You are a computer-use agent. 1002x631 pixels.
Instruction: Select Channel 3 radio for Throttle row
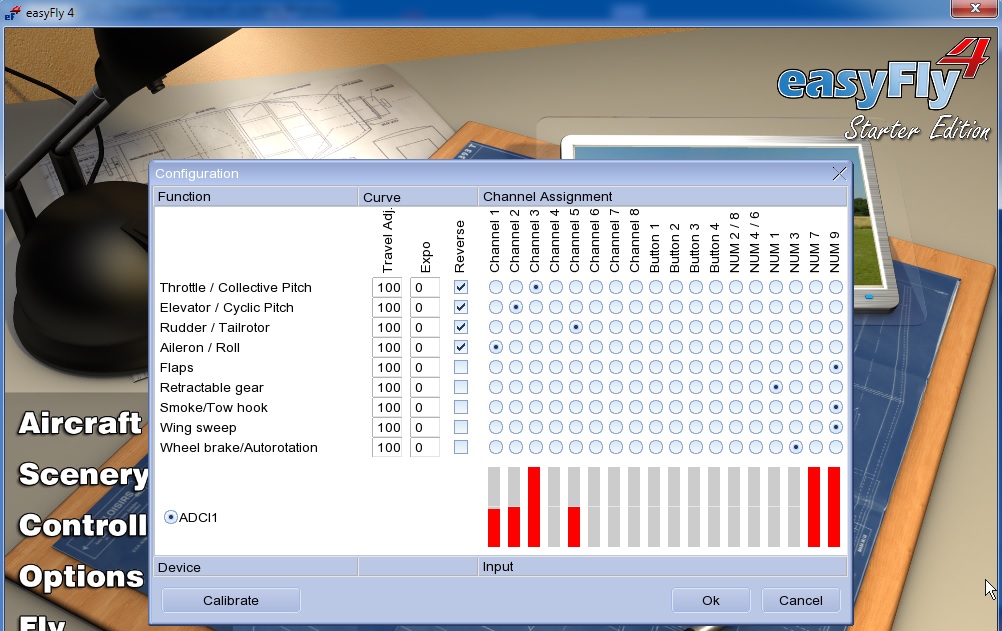pyautogui.click(x=536, y=287)
